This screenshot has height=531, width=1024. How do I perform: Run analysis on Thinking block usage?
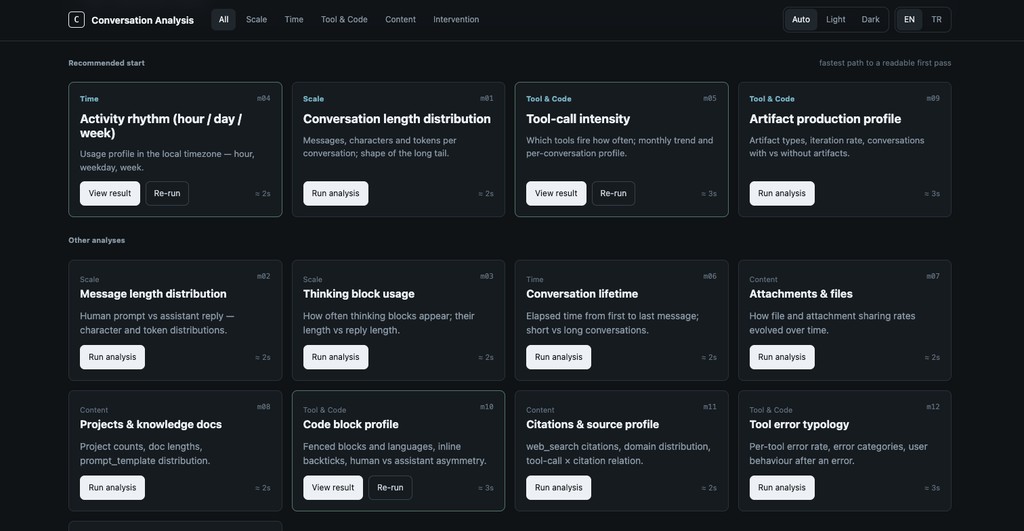[335, 357]
